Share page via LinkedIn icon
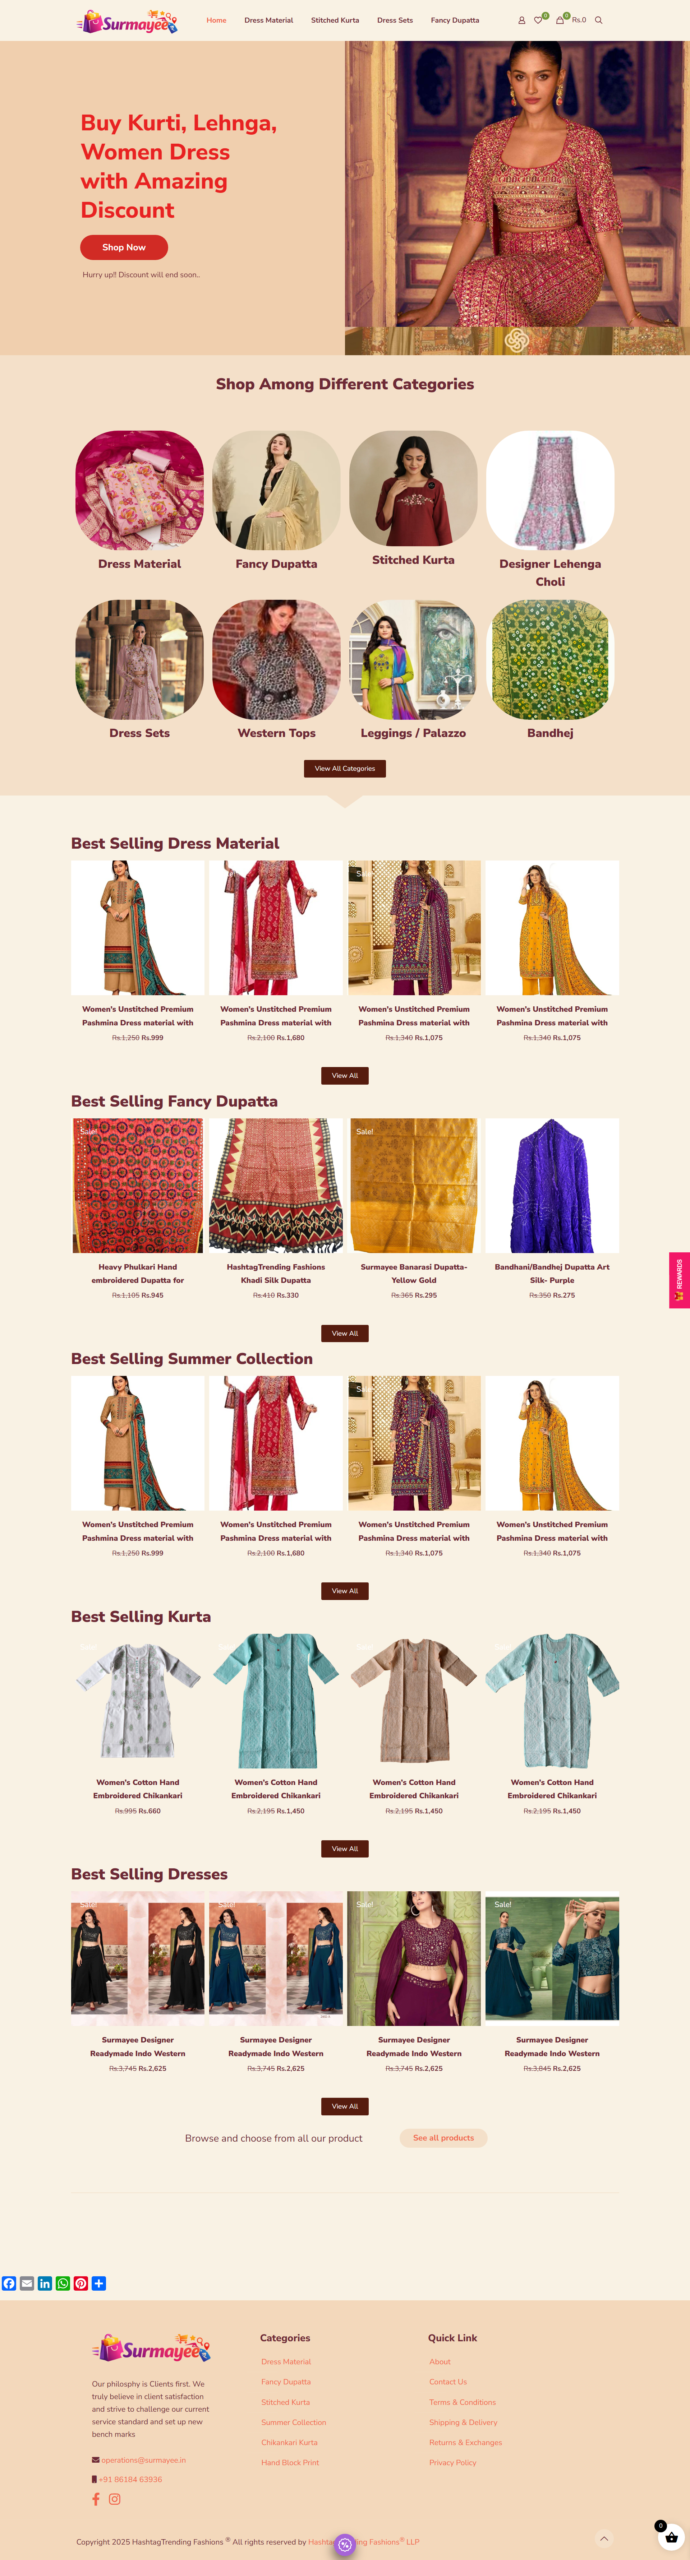Viewport: 690px width, 2560px height. pyautogui.click(x=45, y=2283)
